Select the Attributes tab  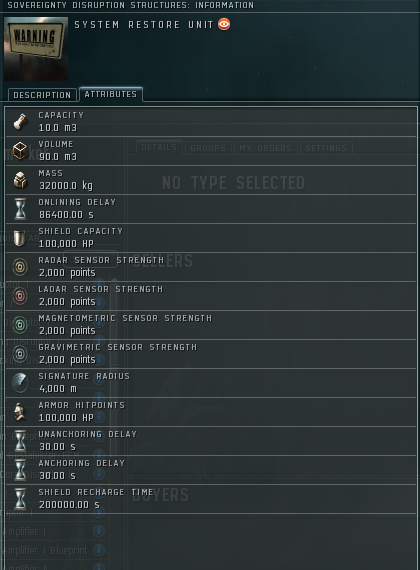click(111, 94)
